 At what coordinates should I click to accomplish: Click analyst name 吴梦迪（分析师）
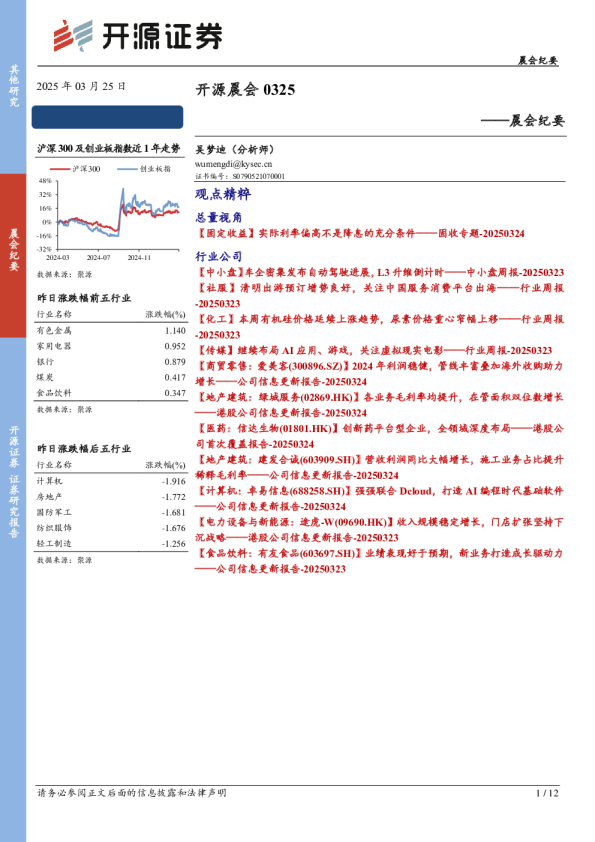coord(235,149)
